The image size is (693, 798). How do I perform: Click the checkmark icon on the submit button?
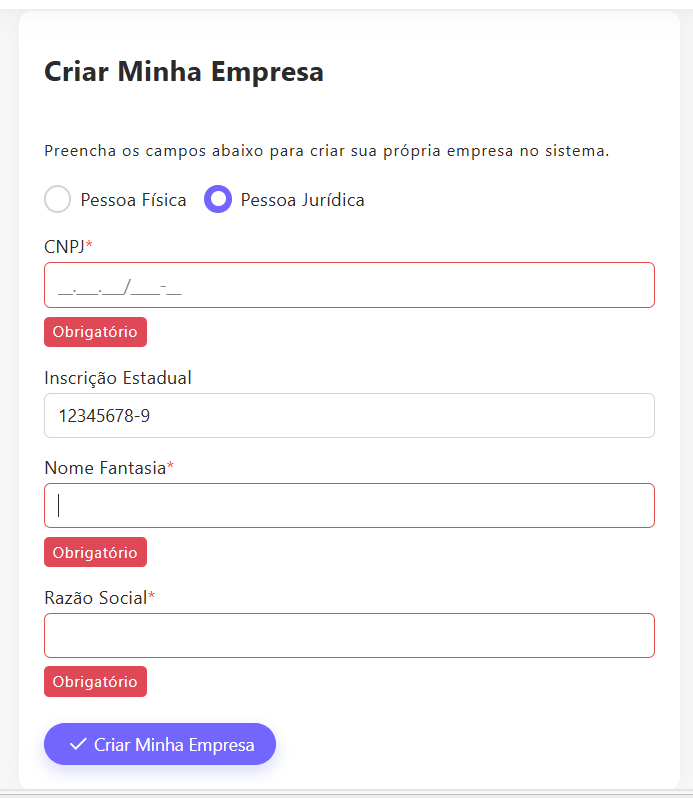(x=78, y=745)
